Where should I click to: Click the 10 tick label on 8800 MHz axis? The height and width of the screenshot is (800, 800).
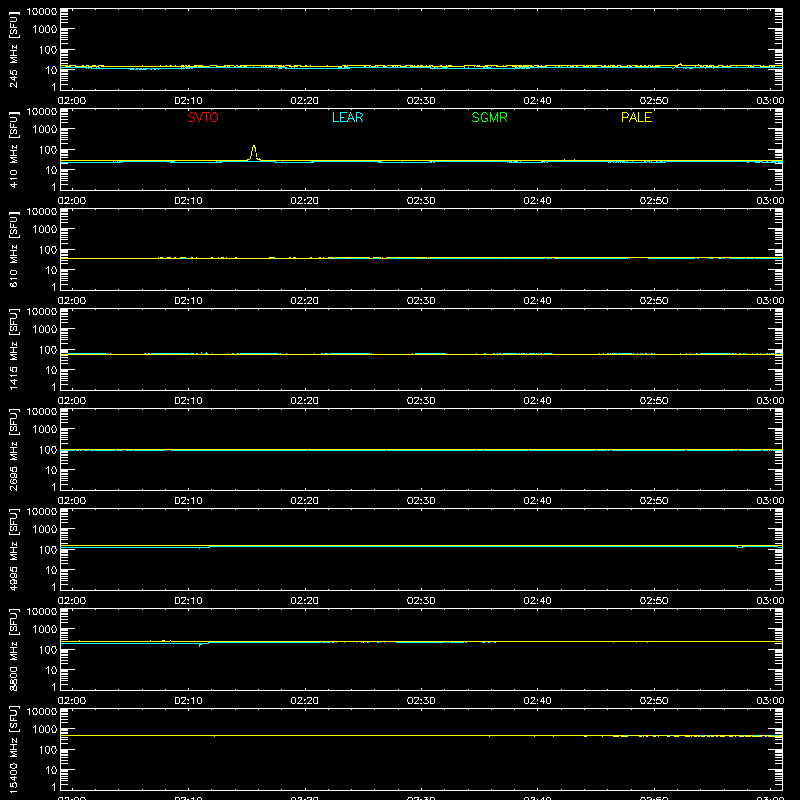pyautogui.click(x=51, y=670)
